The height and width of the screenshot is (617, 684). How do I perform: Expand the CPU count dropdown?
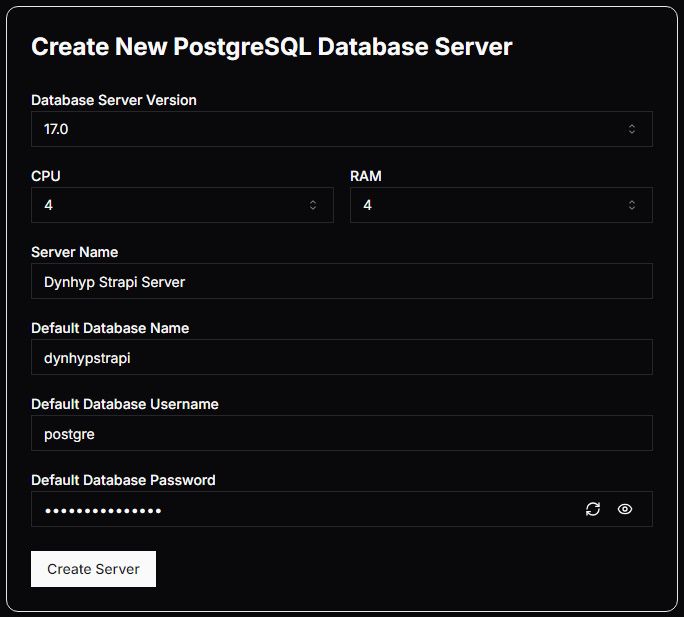pos(182,205)
